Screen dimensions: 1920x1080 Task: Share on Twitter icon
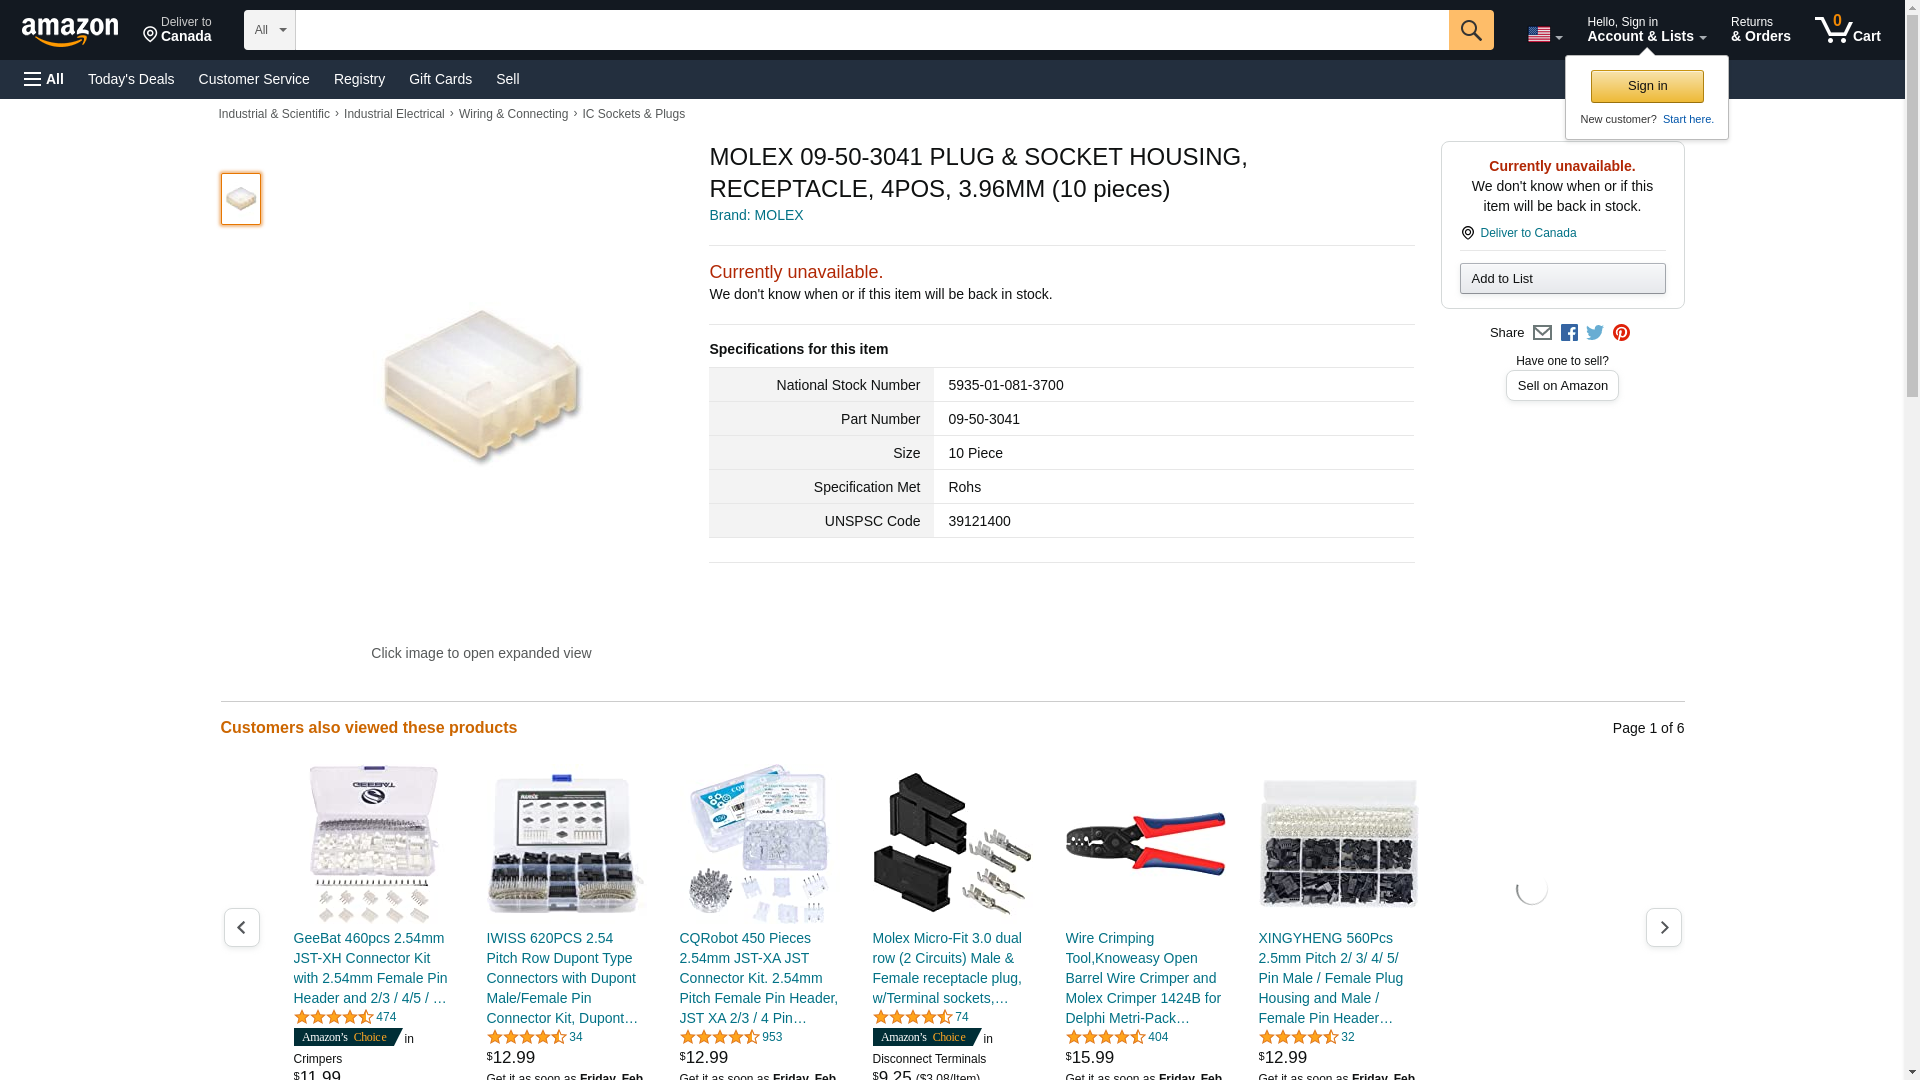point(1595,333)
